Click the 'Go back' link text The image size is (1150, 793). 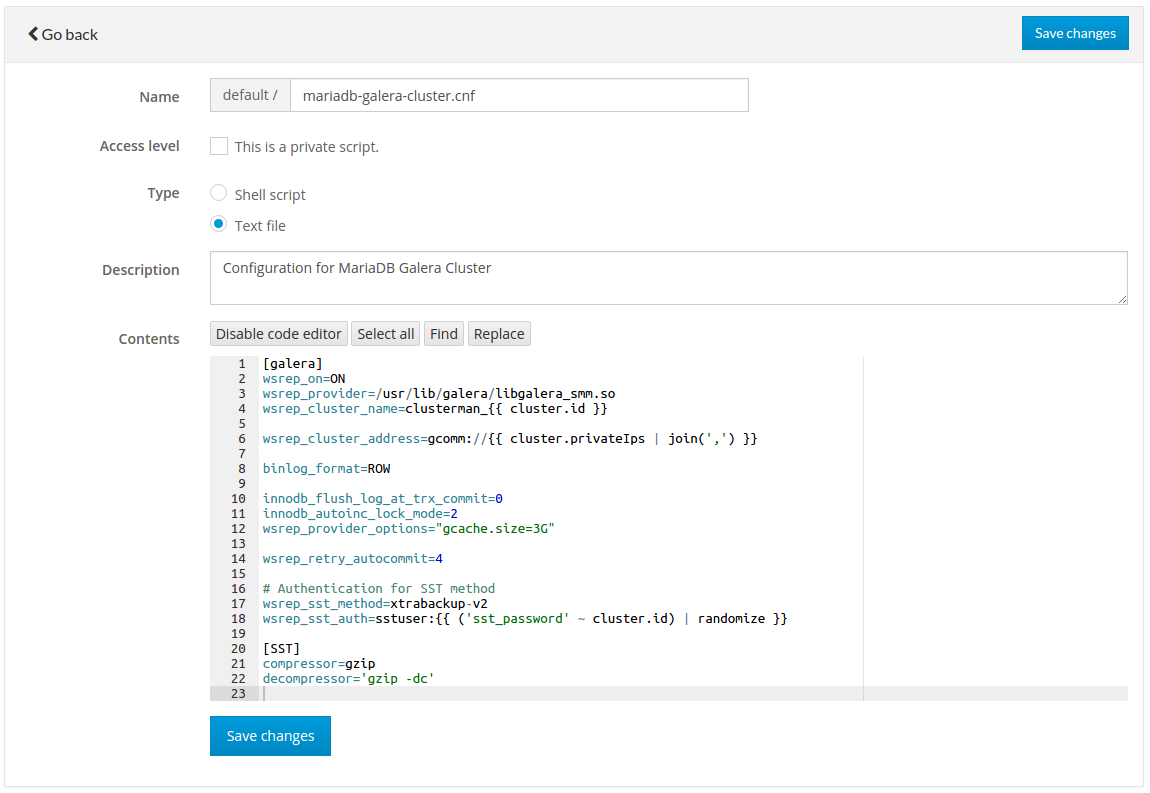70,34
